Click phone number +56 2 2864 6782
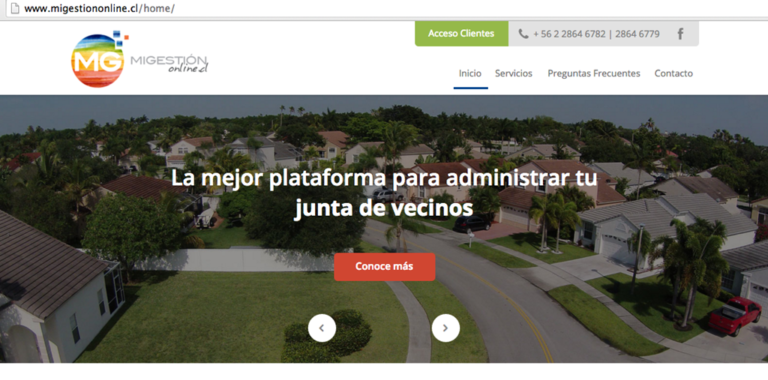This screenshot has height=380, width=768. (x=569, y=34)
